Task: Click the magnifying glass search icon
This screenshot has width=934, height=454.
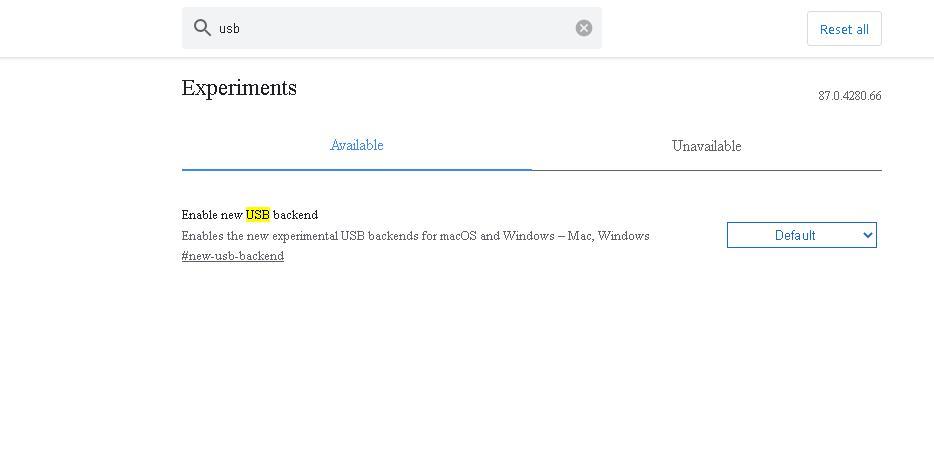Action: 203,27
